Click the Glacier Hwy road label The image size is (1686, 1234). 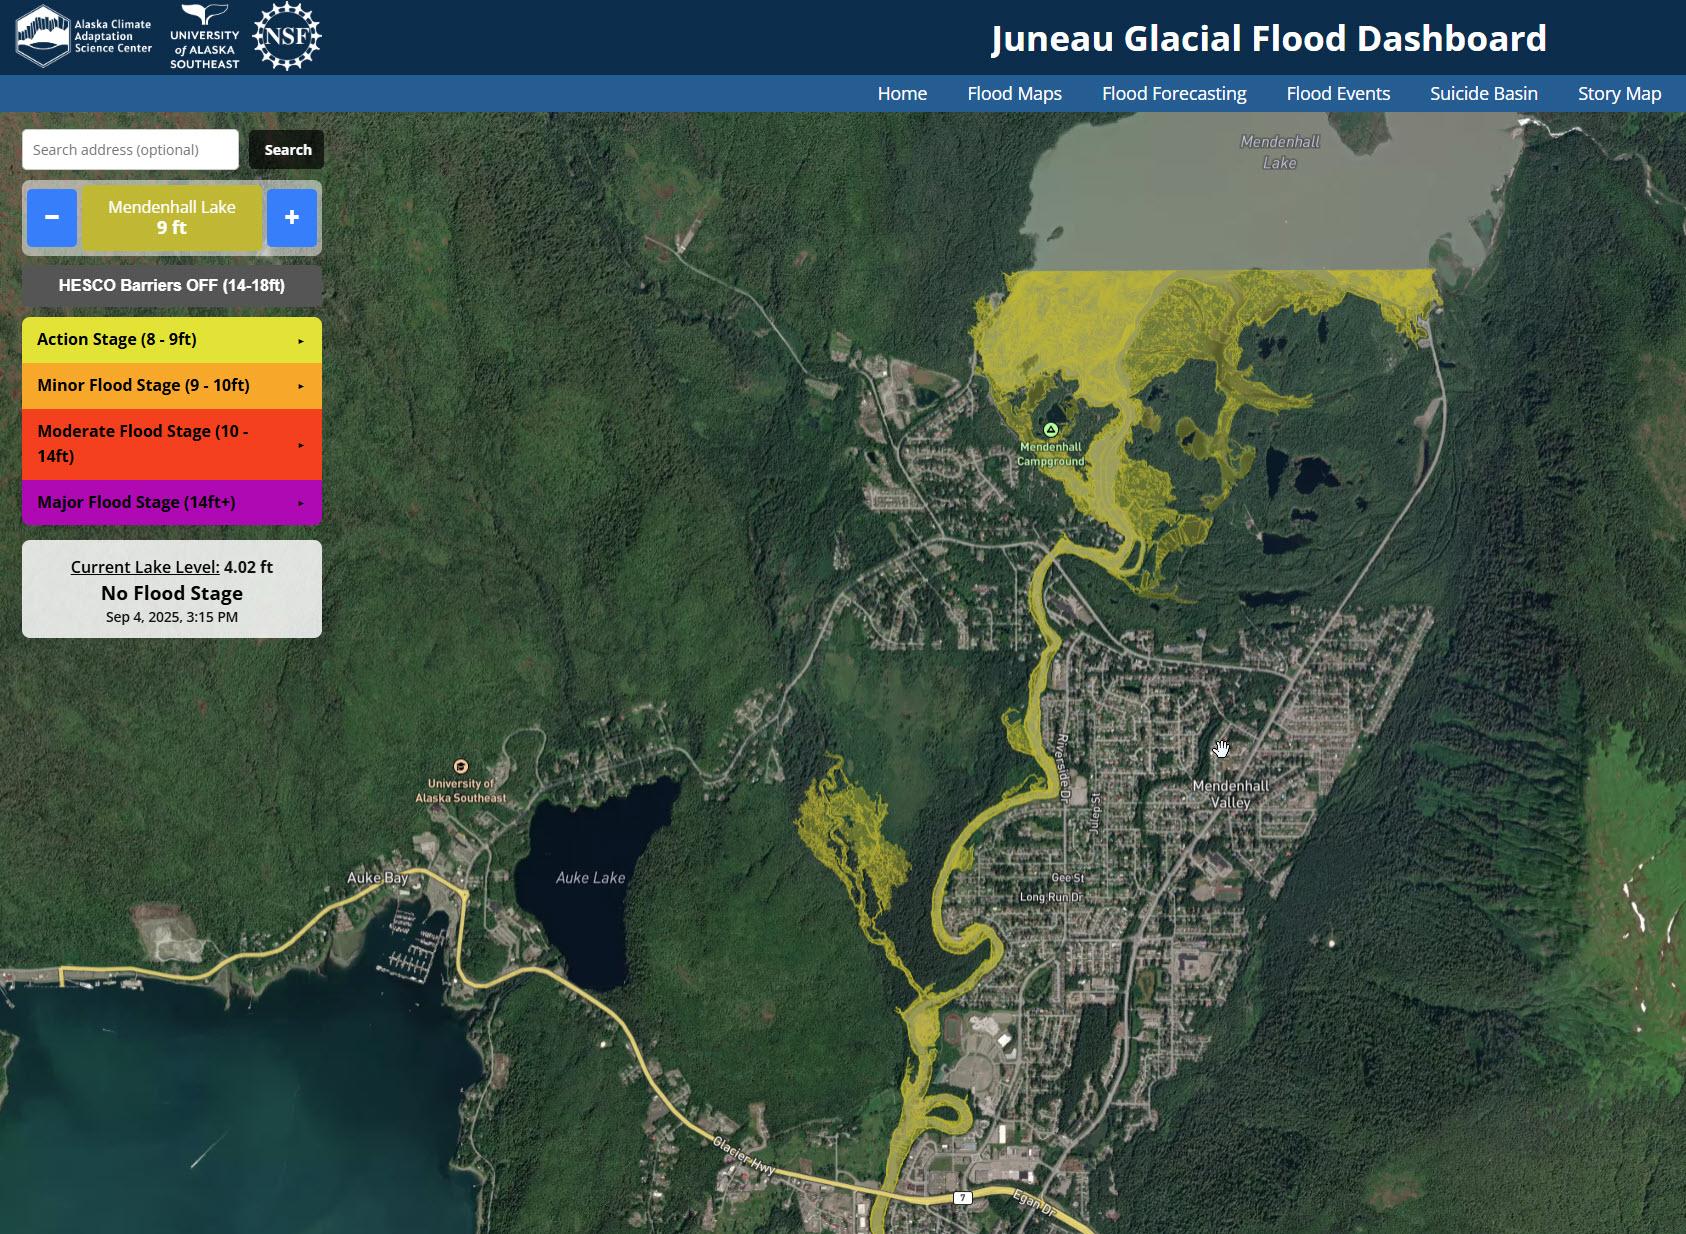coord(744,1155)
